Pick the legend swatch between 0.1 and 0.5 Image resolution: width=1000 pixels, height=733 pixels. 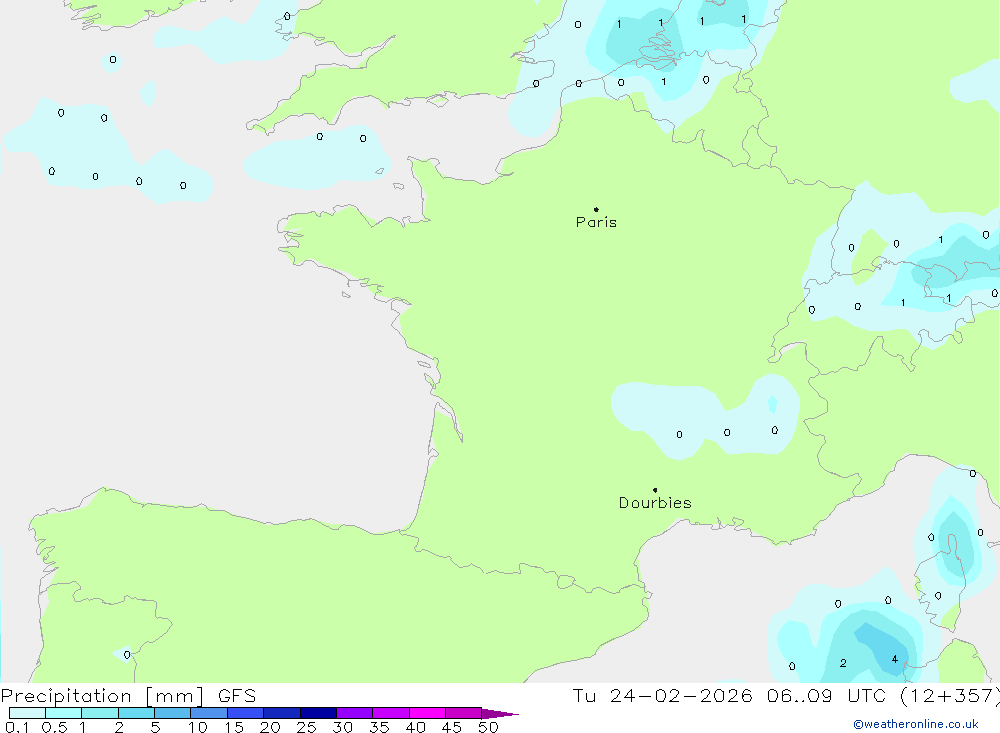point(27,713)
